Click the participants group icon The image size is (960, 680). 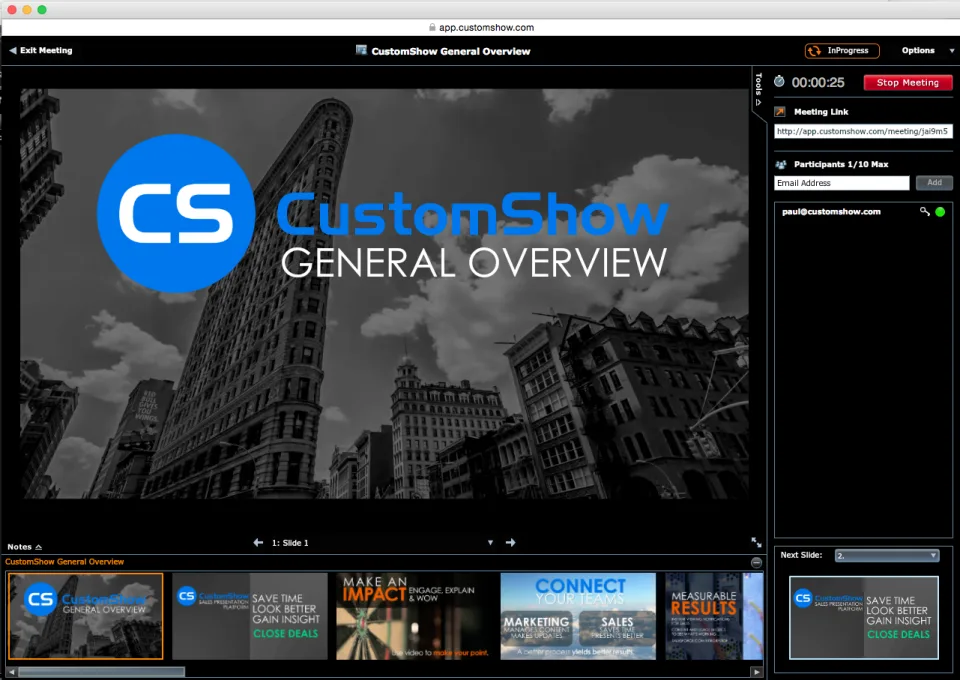[781, 164]
